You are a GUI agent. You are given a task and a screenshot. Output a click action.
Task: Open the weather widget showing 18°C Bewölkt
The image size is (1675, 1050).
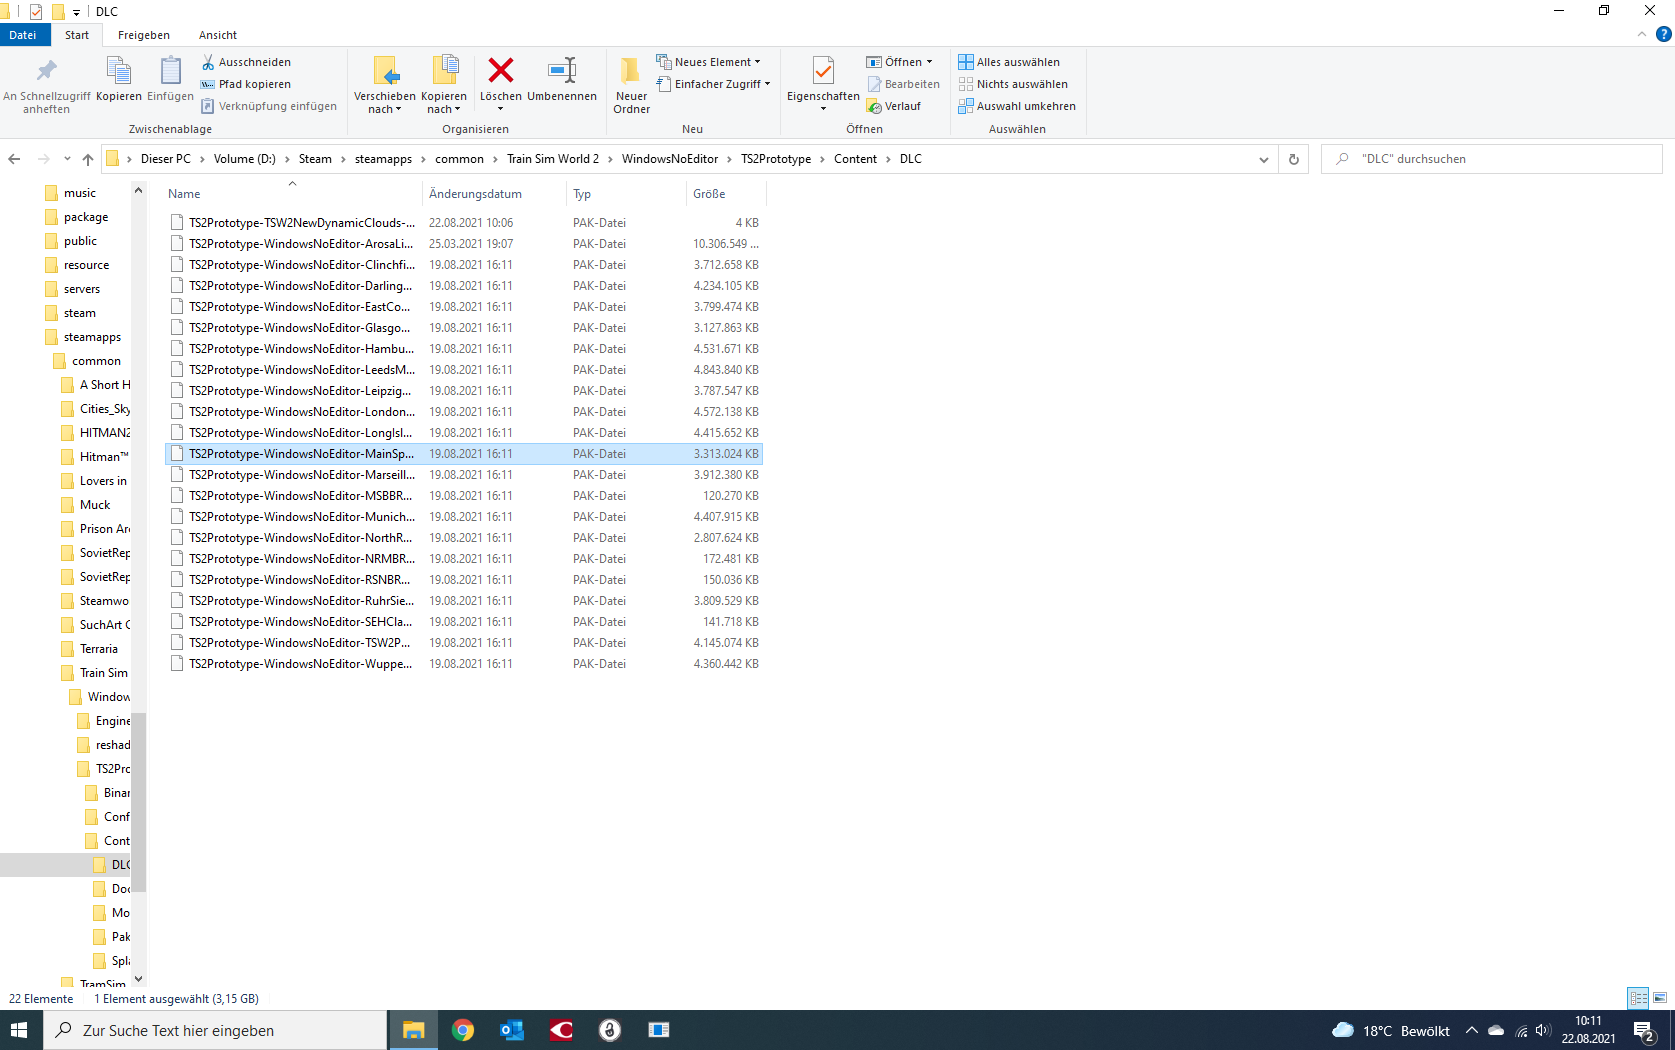[1391, 1030]
